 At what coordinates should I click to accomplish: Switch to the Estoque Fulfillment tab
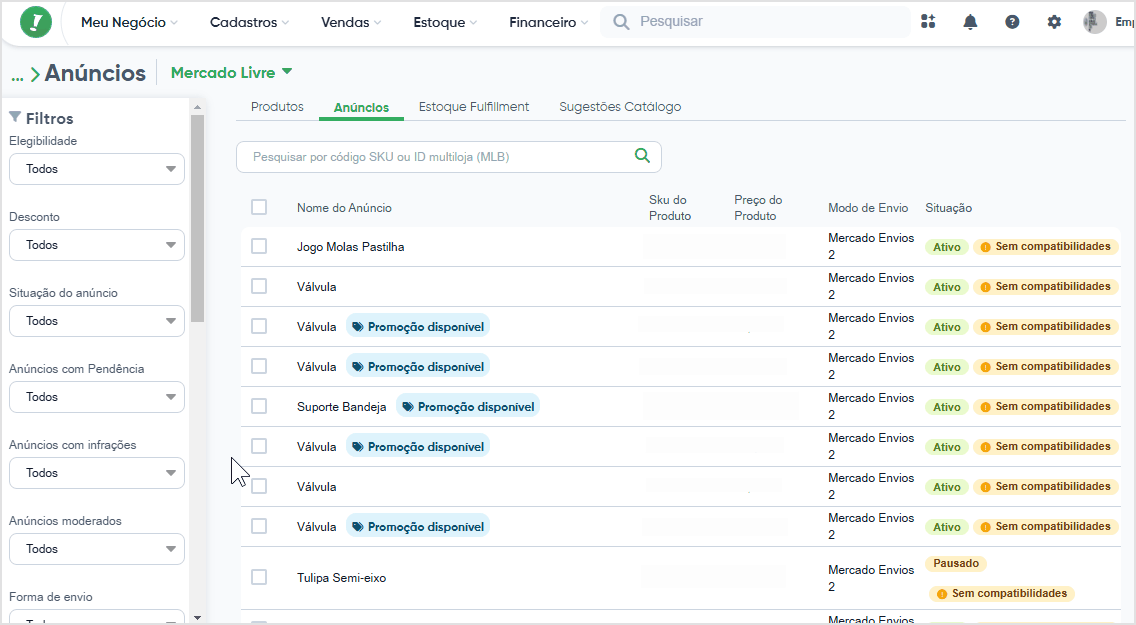tap(474, 107)
